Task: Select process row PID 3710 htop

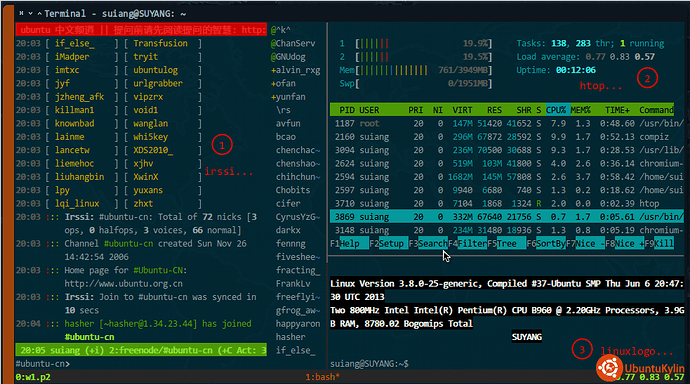Action: pos(506,203)
